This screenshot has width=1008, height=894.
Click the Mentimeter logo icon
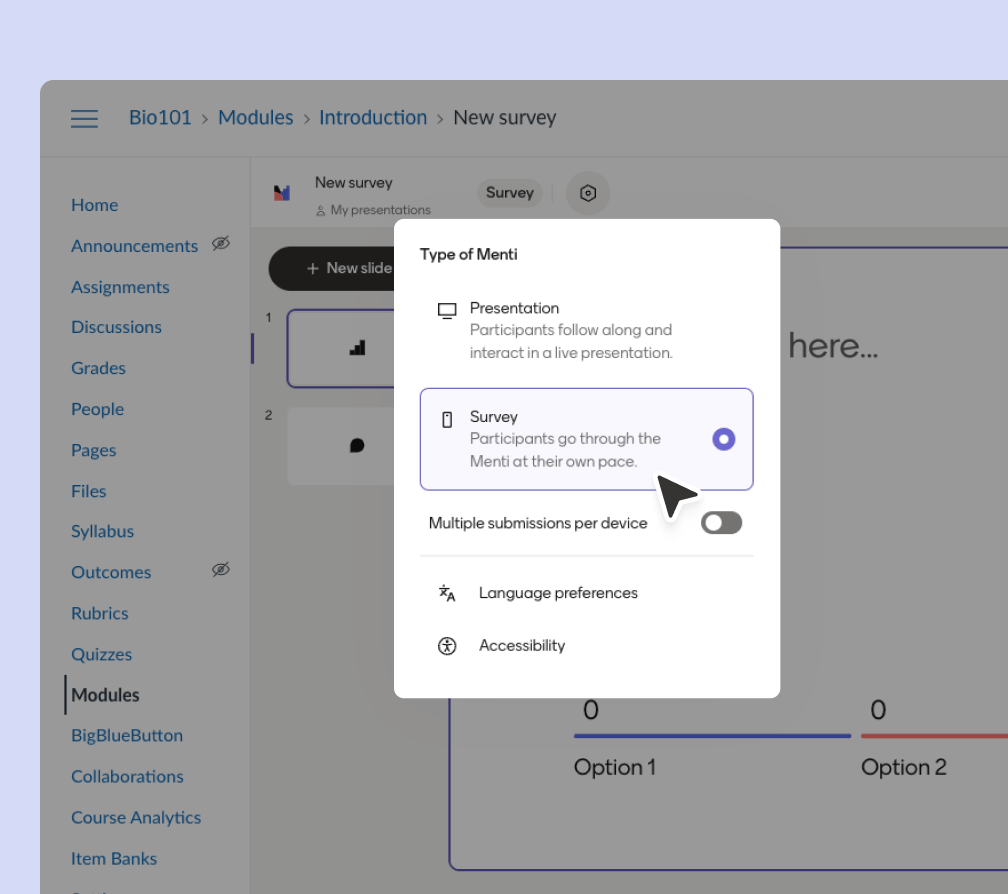(282, 193)
